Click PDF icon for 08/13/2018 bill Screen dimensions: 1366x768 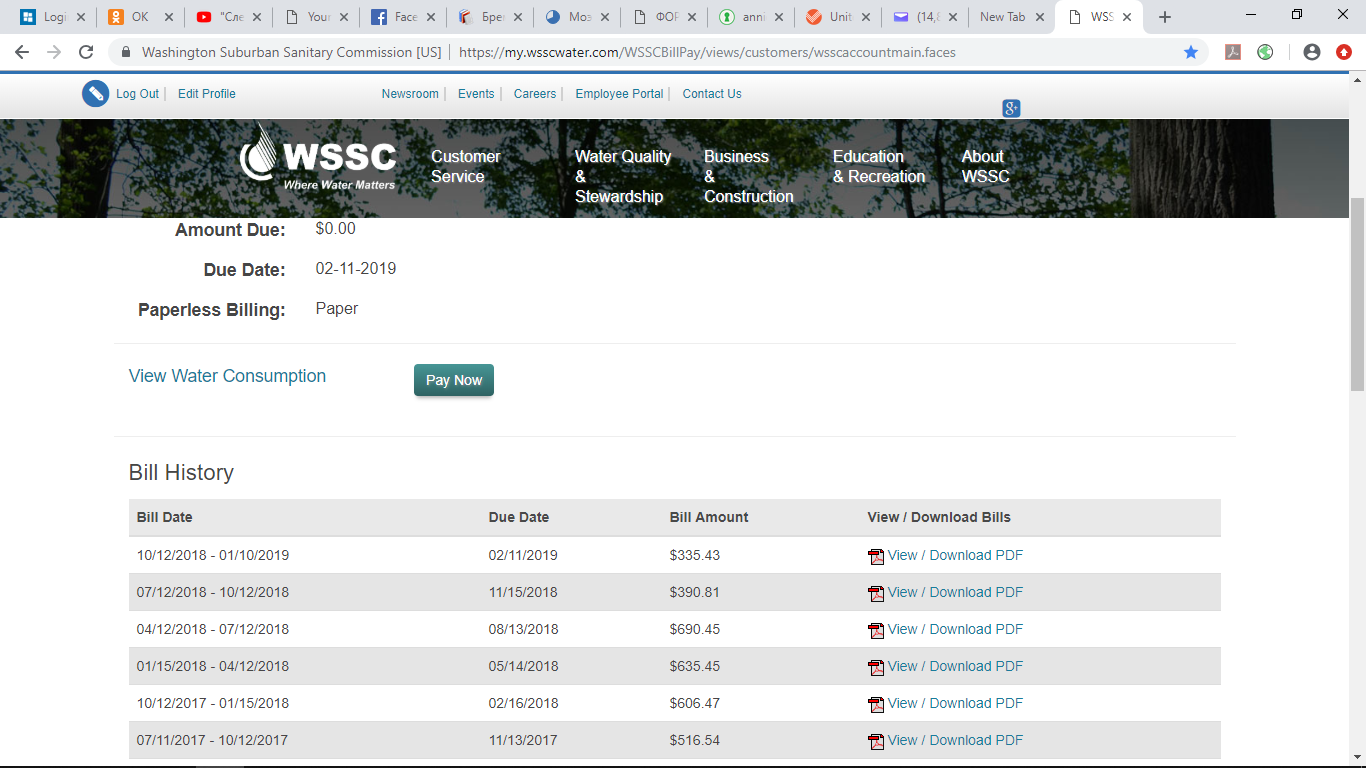(876, 631)
